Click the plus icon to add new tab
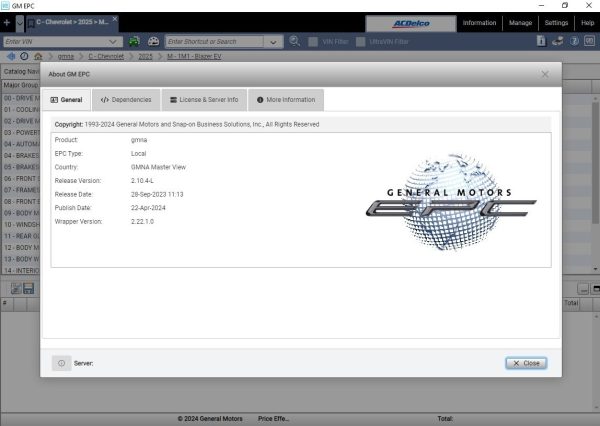The width and height of the screenshot is (600, 426). click(x=7, y=23)
